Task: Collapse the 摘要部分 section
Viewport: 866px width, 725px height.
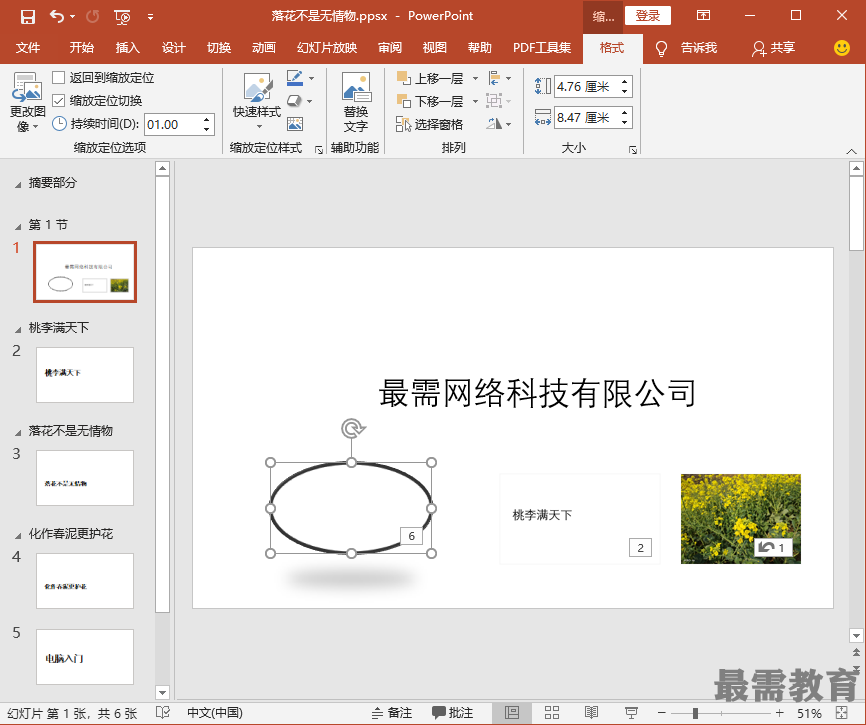Action: point(18,184)
